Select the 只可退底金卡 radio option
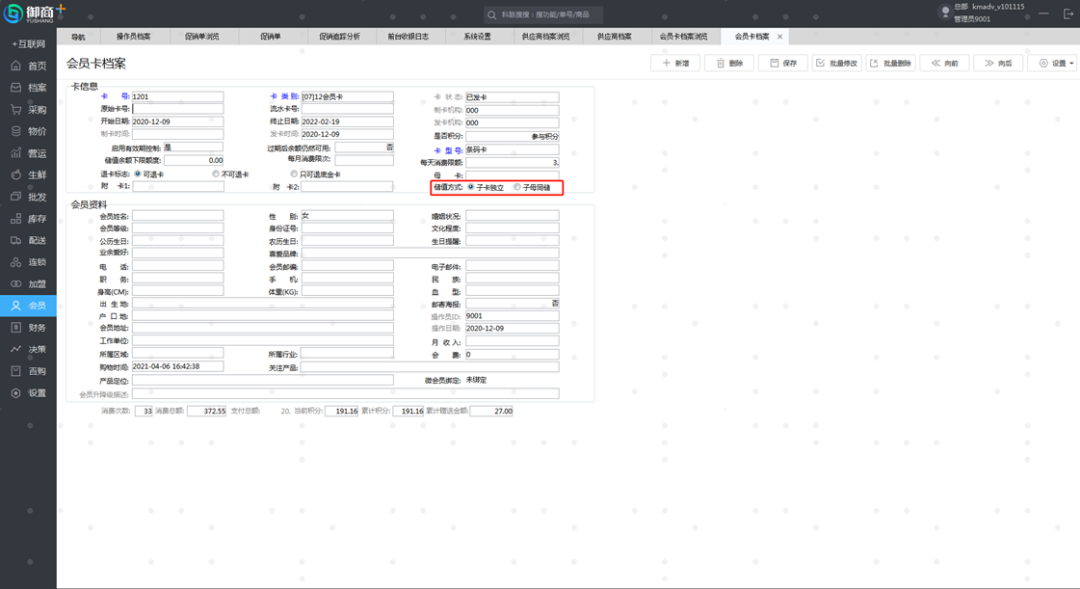The width and height of the screenshot is (1080, 589). [294, 174]
